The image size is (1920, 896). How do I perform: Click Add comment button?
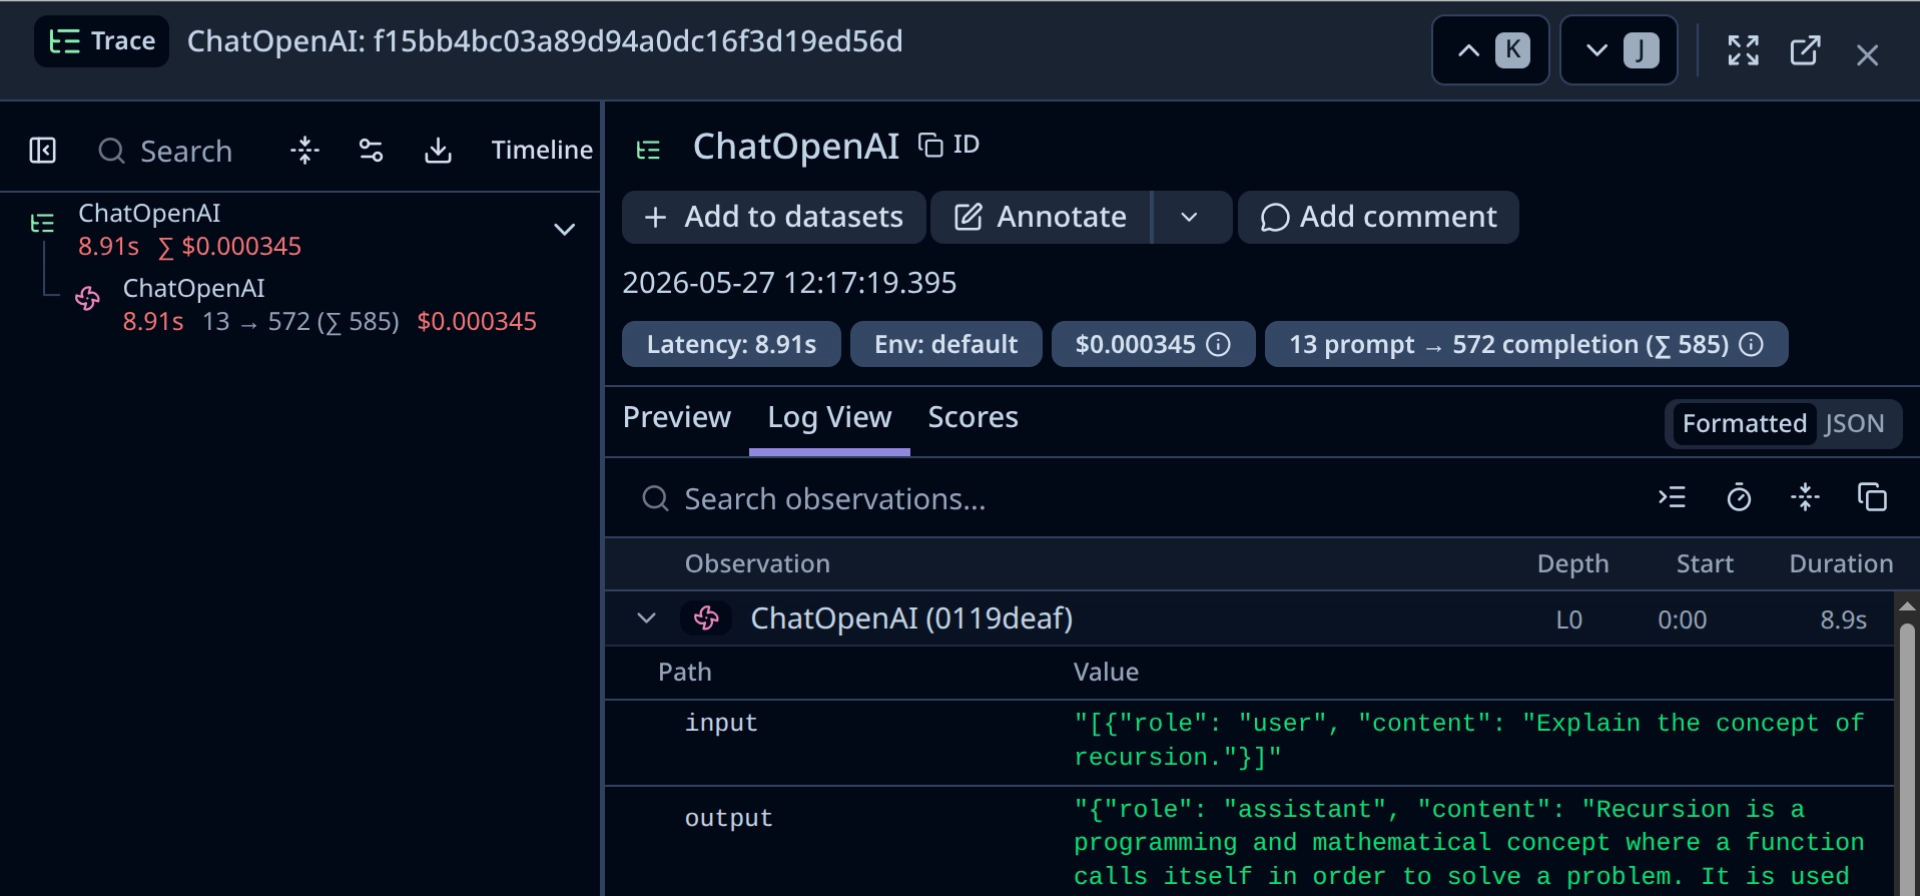click(x=1378, y=217)
